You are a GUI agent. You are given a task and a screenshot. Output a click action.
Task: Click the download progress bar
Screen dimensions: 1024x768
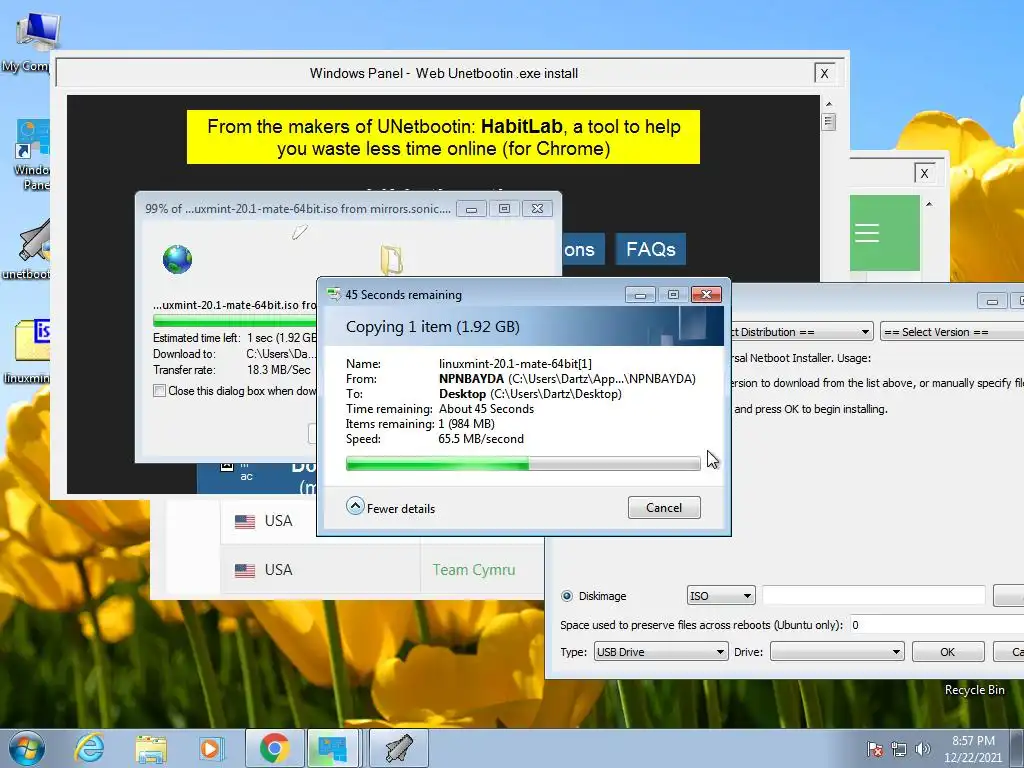[x=235, y=320]
